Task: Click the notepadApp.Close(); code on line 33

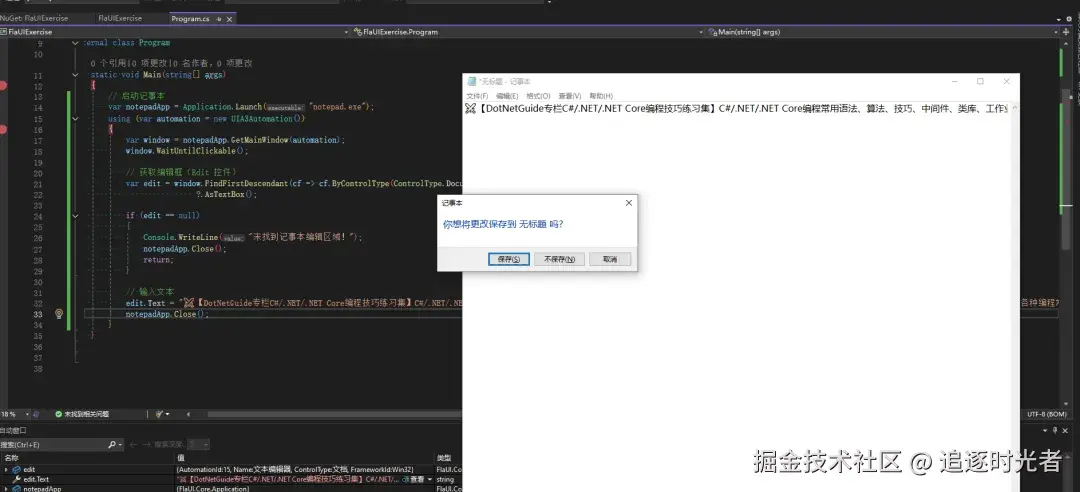Action: point(167,314)
